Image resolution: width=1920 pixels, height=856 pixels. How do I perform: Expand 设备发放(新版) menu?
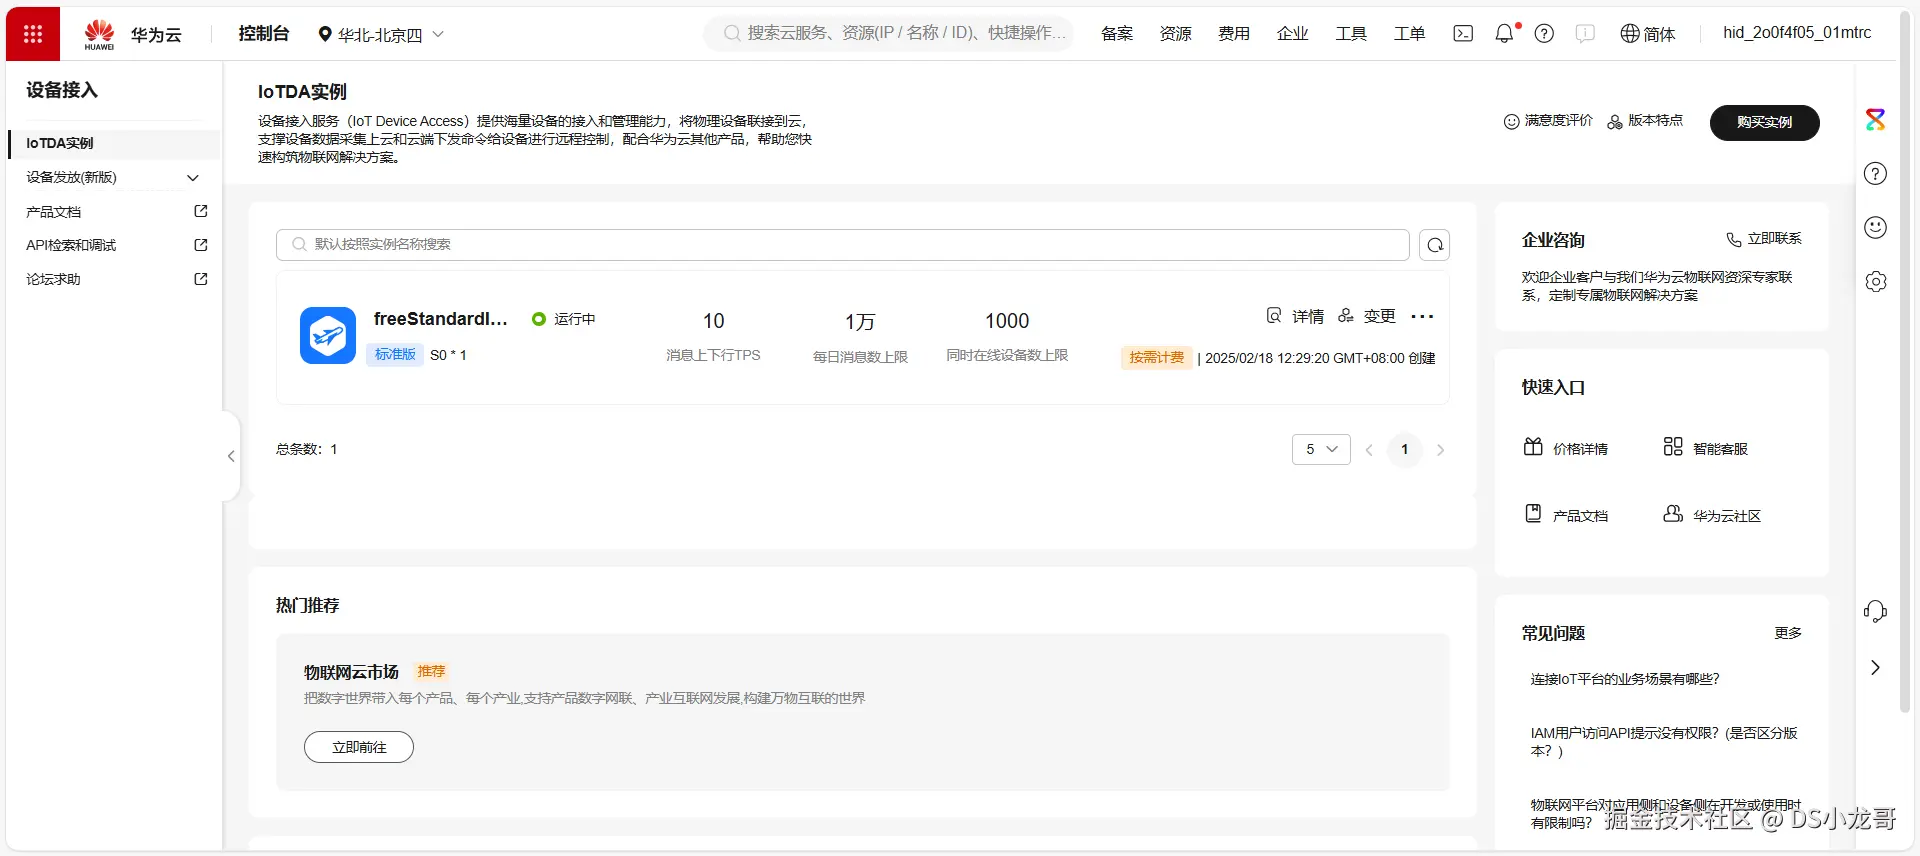[x=113, y=178]
